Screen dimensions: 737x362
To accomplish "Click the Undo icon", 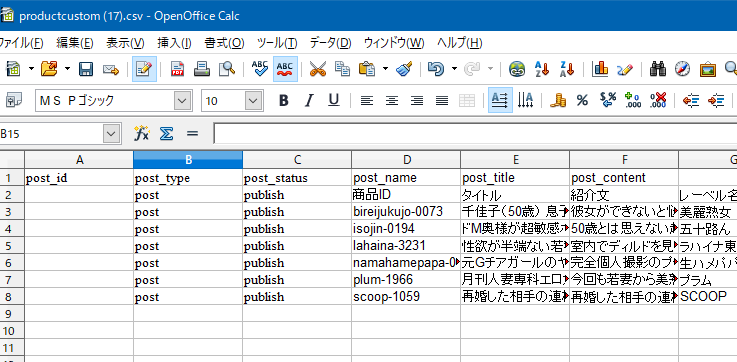I will pos(436,70).
